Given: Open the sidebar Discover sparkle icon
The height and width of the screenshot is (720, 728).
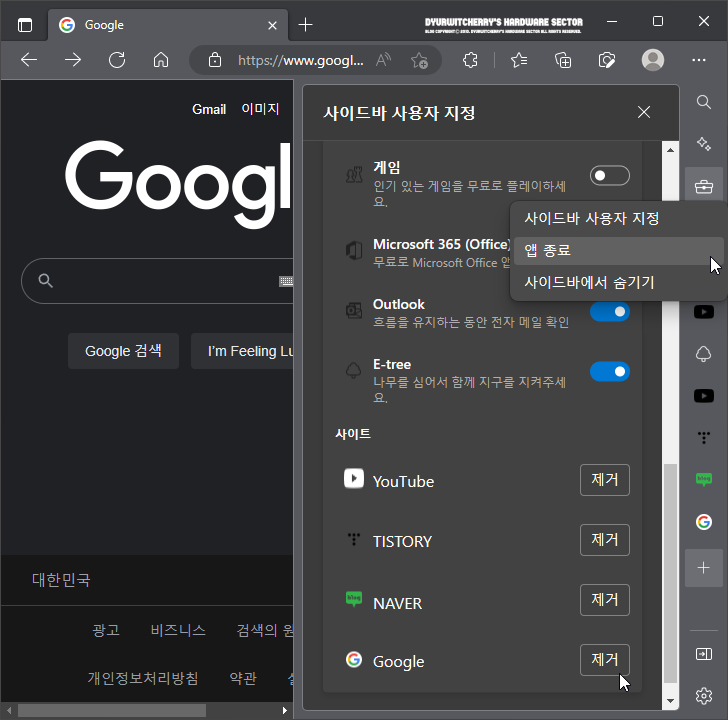Looking at the screenshot, I should (x=704, y=144).
